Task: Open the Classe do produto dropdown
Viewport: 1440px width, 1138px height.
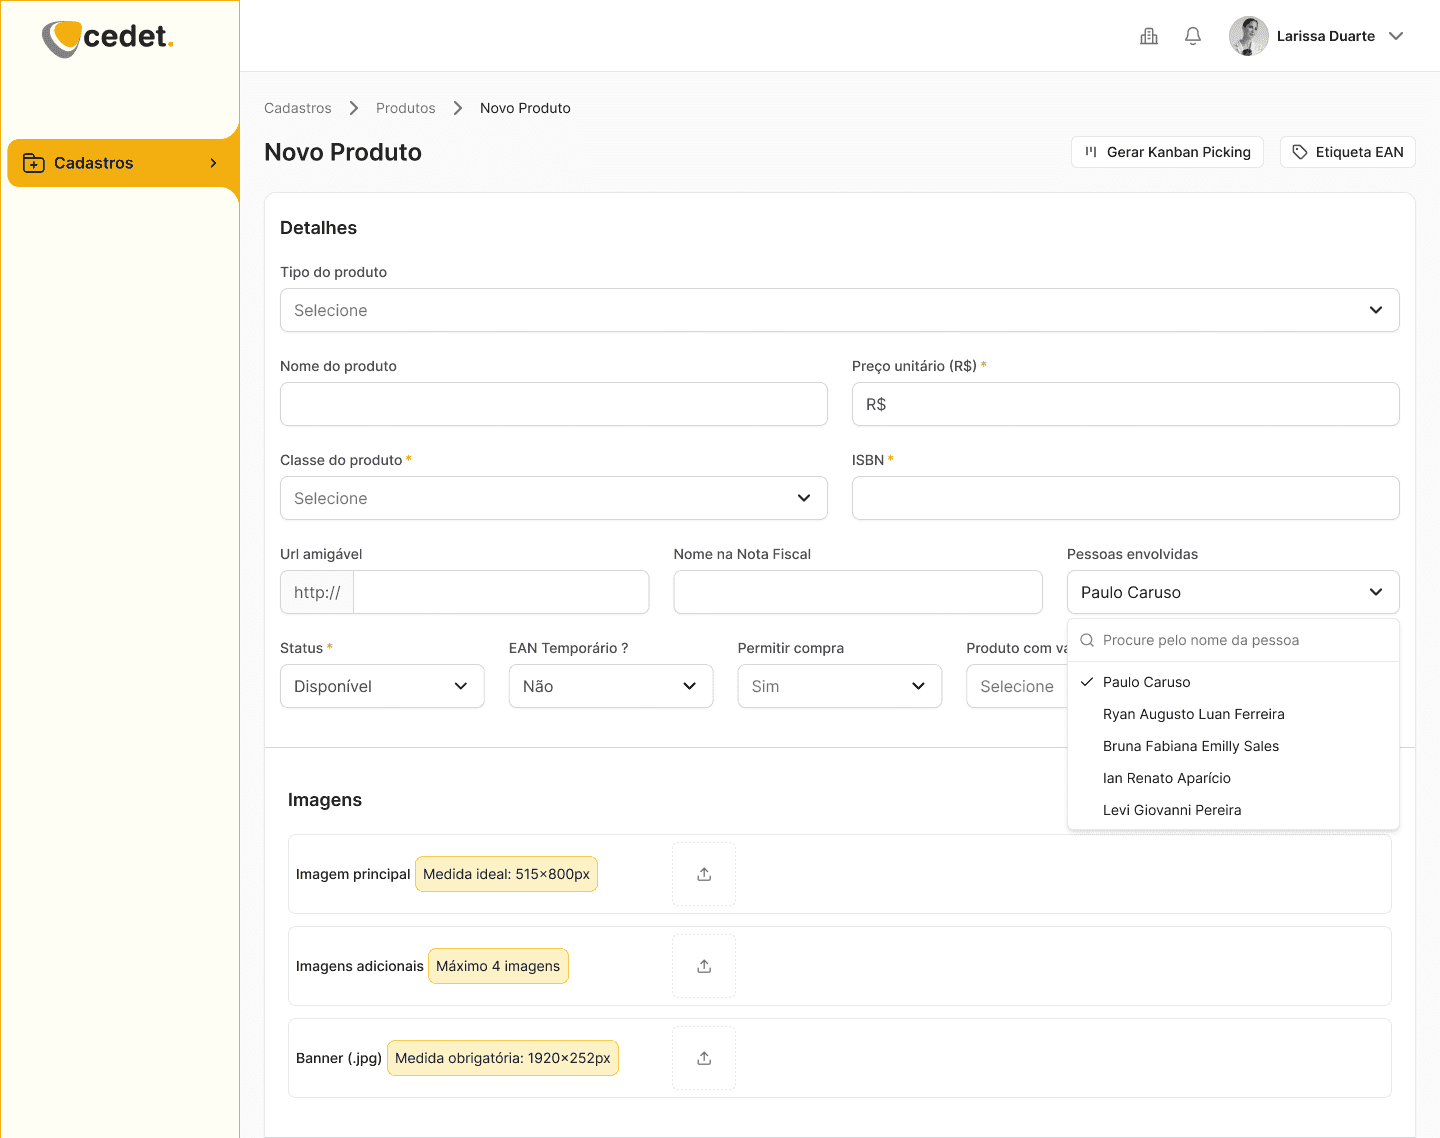Action: pos(554,498)
